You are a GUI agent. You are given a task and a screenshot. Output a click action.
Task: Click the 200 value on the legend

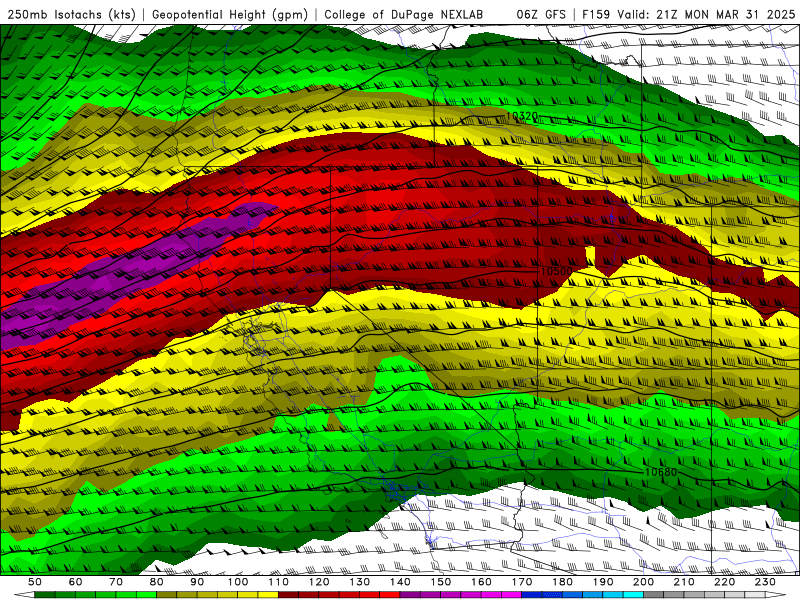[643, 582]
